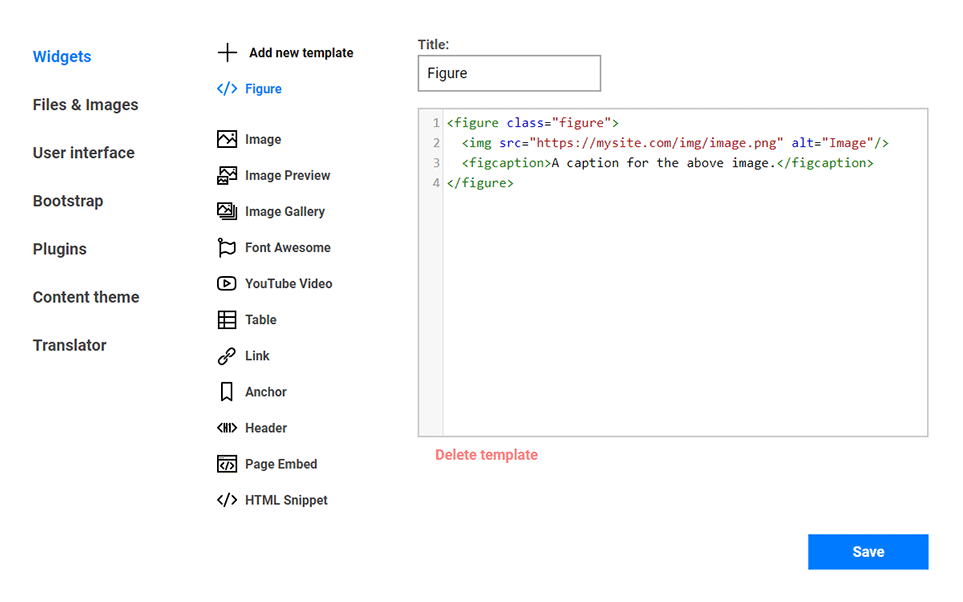This screenshot has width=963, height=602.
Task: Open the Bootstrap section
Action: click(68, 201)
